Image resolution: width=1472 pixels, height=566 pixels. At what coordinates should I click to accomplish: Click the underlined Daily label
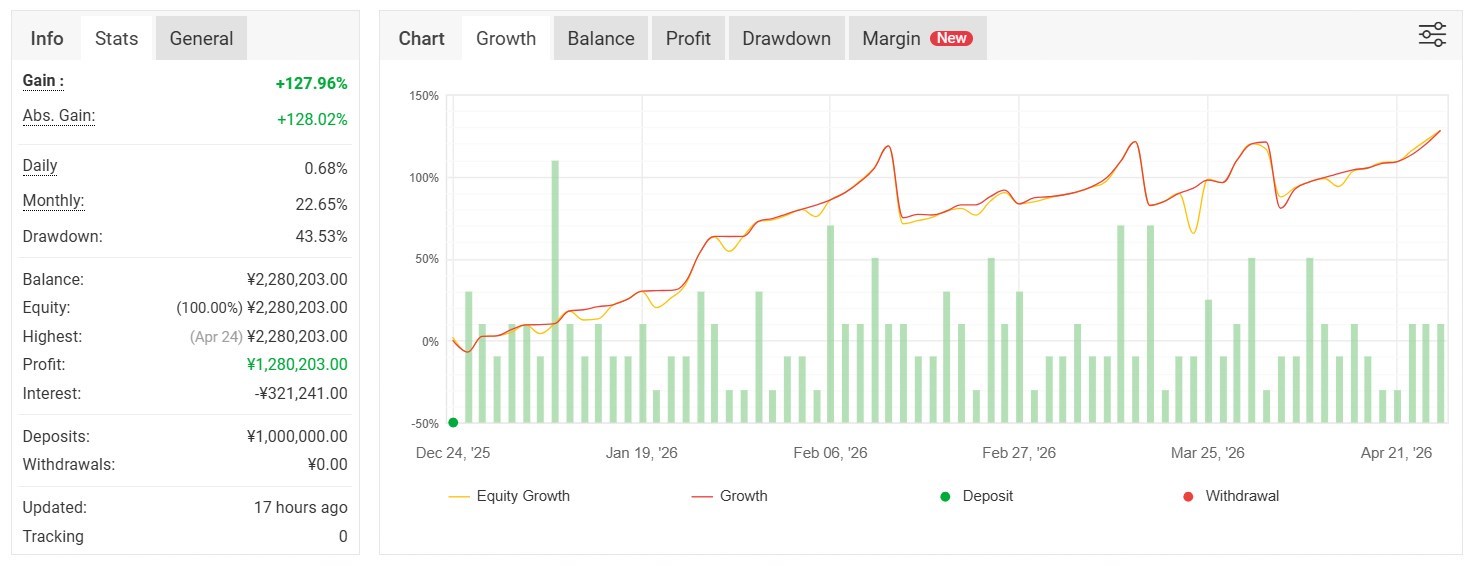40,166
